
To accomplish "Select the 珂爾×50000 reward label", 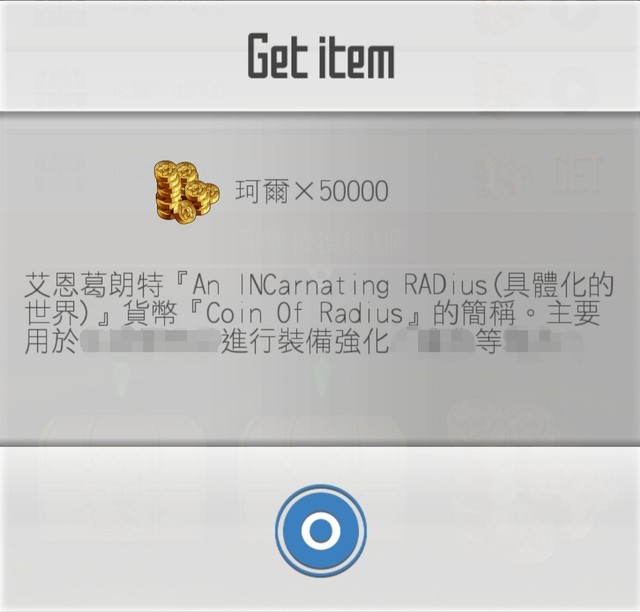I will click(x=311, y=191).
